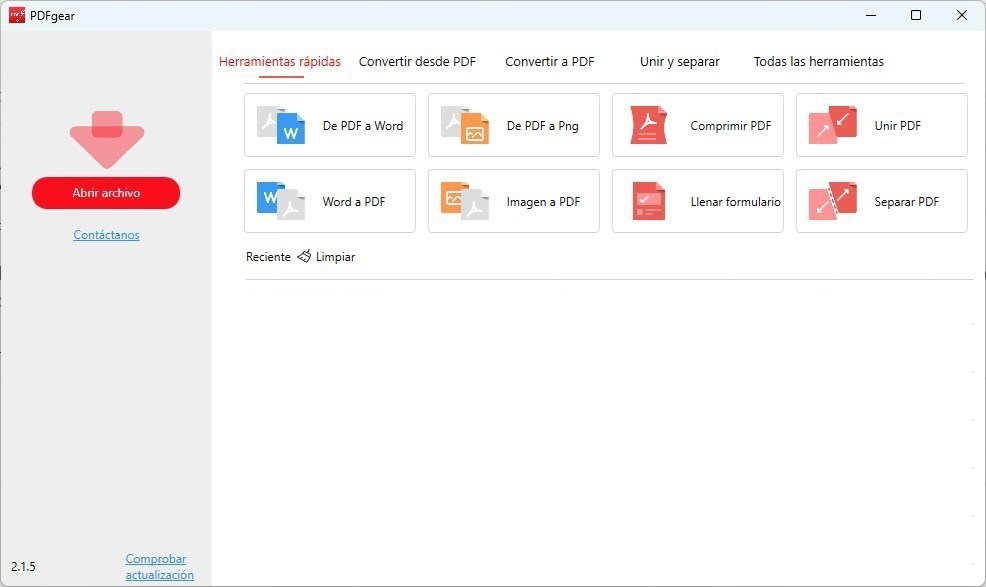This screenshot has height=587, width=986.
Task: Select the Herramientas rápidas tab
Action: pyautogui.click(x=280, y=61)
